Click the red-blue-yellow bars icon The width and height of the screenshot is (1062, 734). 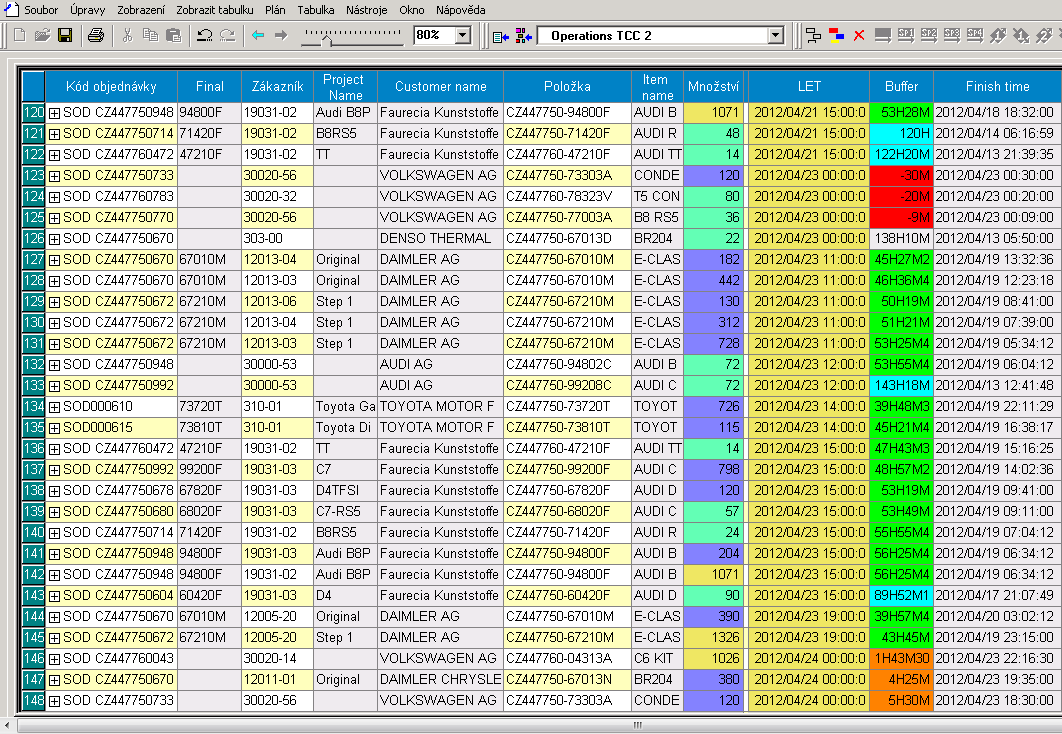tap(836, 36)
